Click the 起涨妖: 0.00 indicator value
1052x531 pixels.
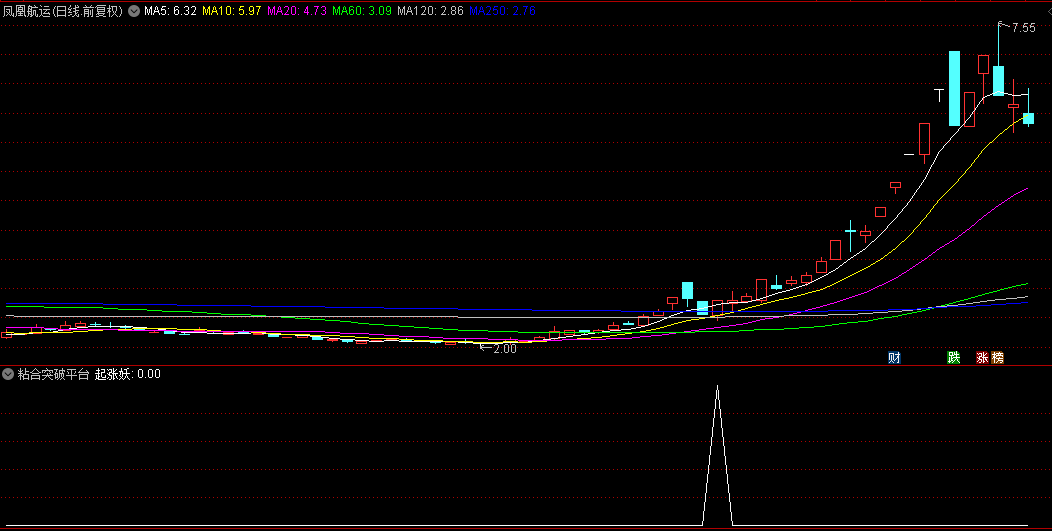pos(127,374)
